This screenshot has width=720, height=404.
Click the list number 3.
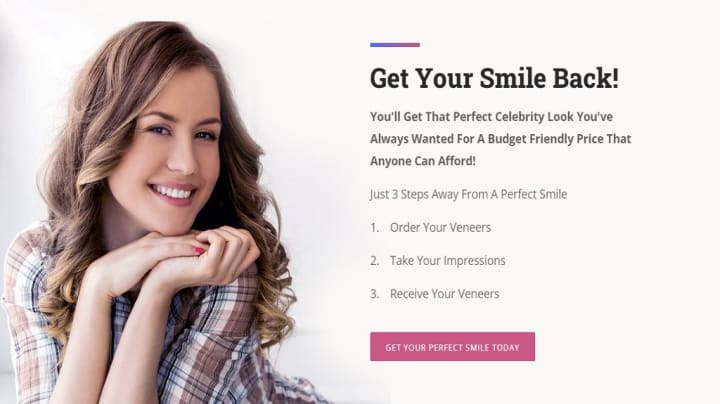tap(375, 294)
